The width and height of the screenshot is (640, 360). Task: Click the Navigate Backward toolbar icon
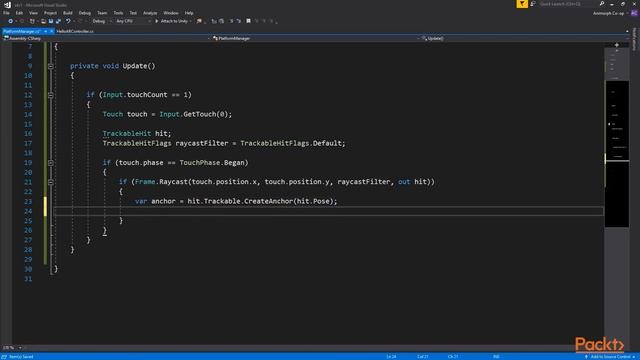10,21
